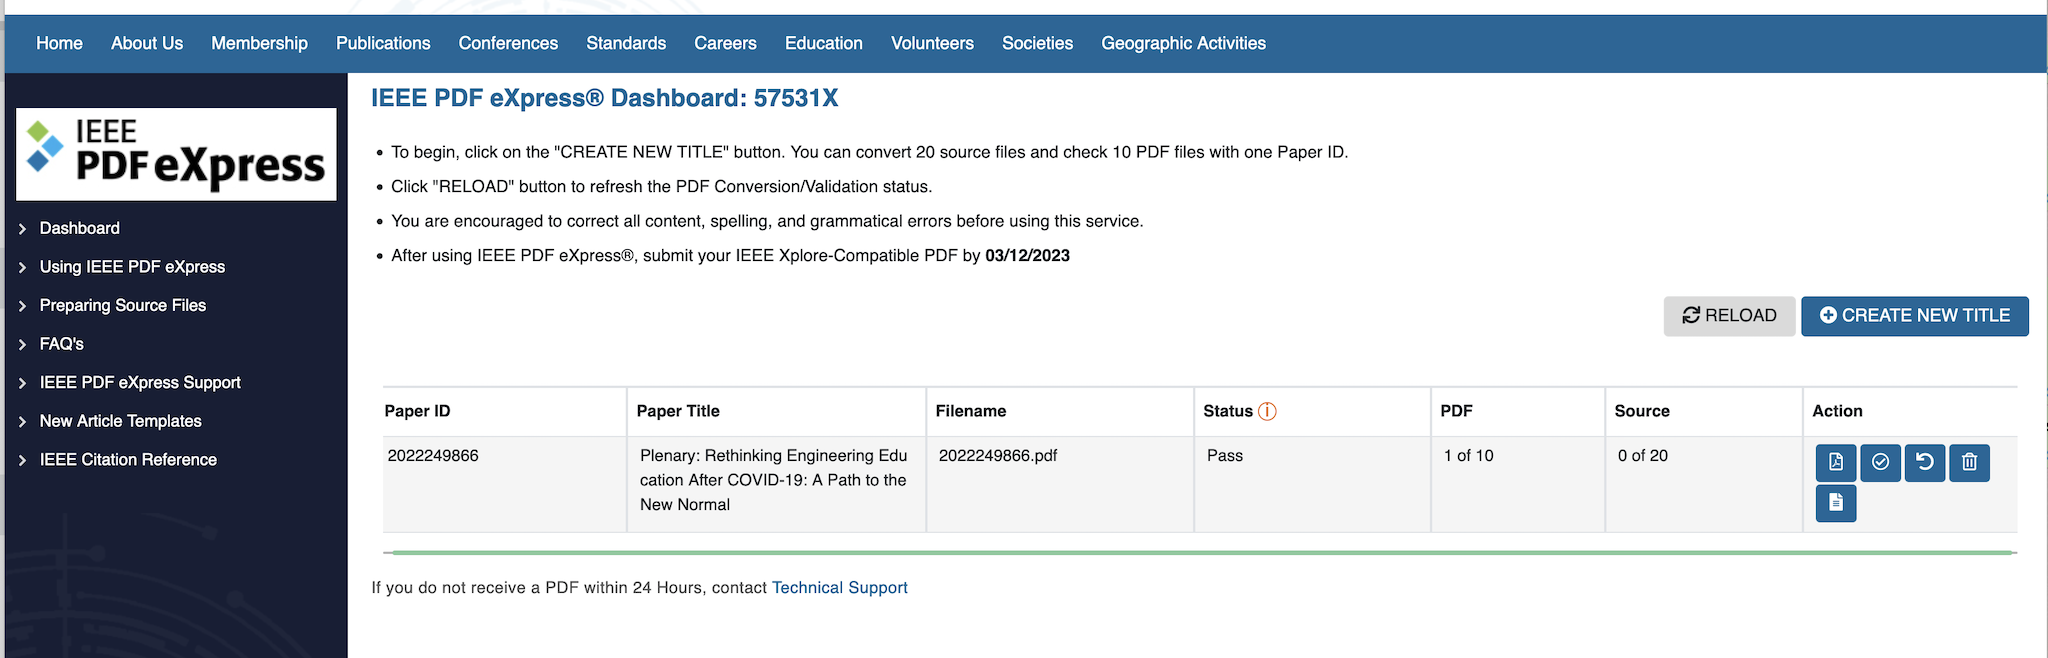
Task: Delete the title using the trash icon
Action: coord(1969,462)
